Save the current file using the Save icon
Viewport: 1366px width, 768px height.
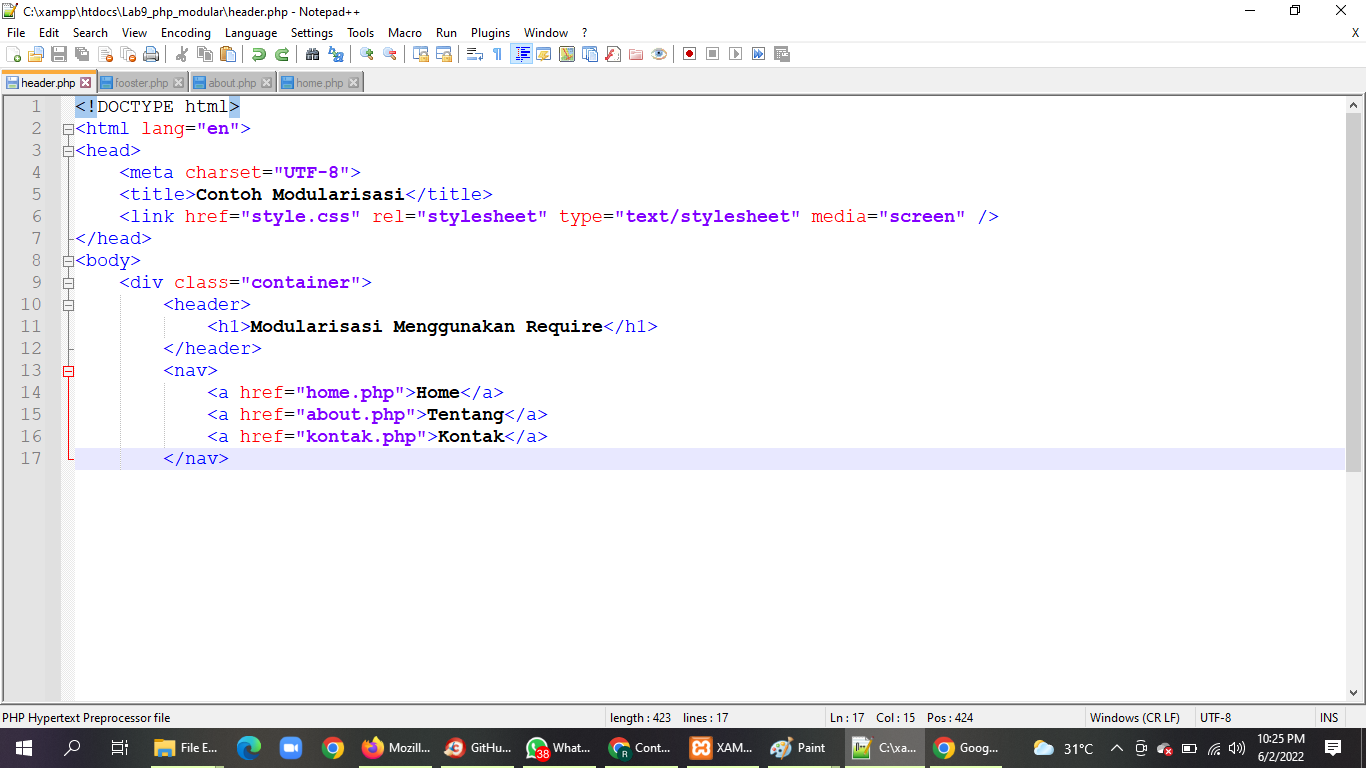59,54
